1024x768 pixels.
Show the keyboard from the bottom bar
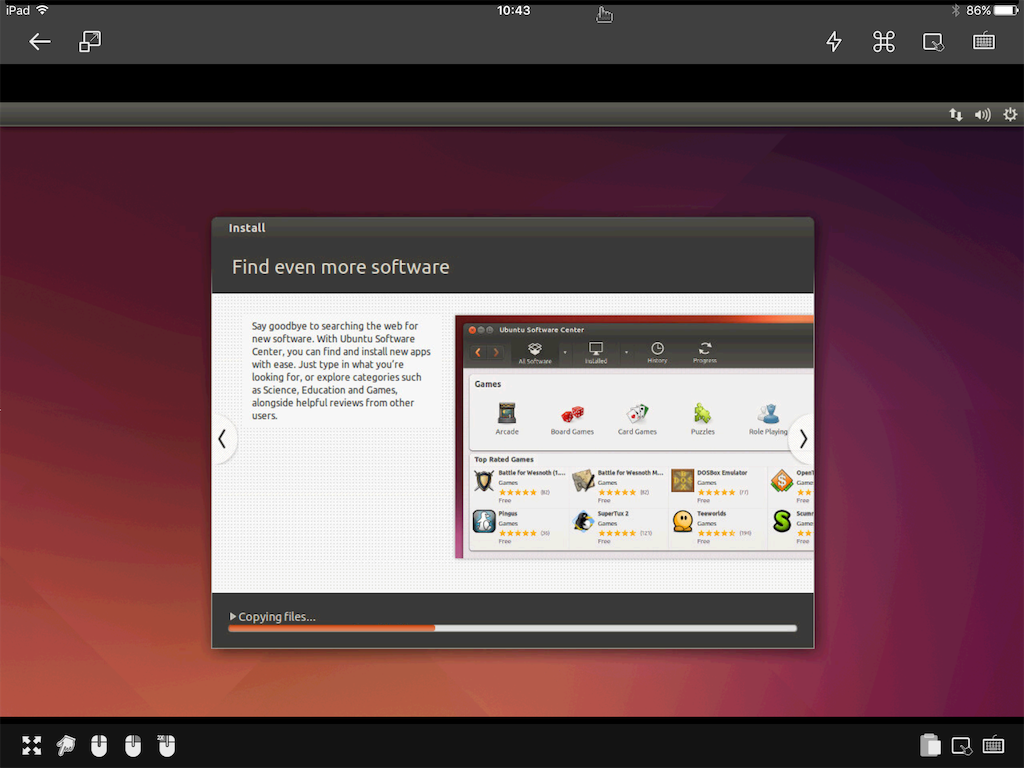point(993,744)
